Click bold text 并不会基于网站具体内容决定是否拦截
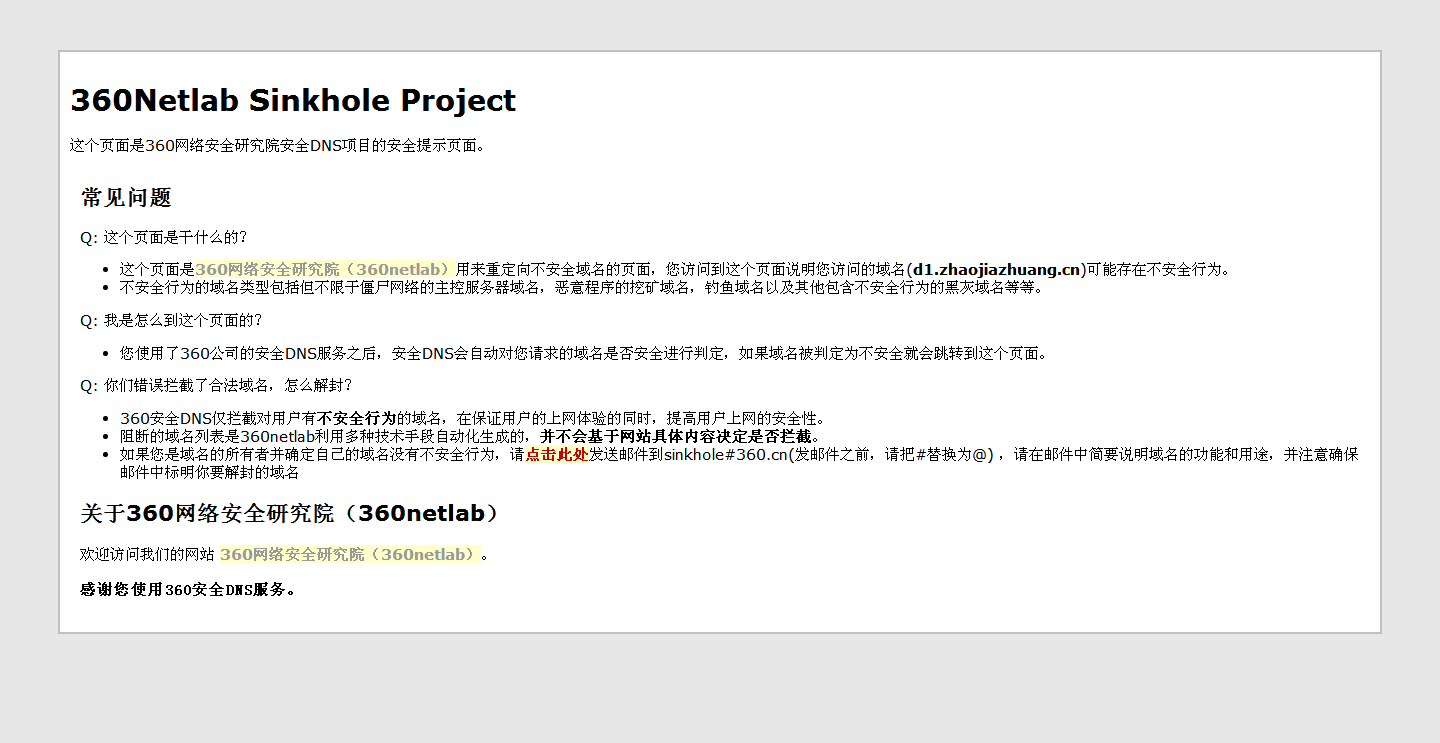 [676, 436]
